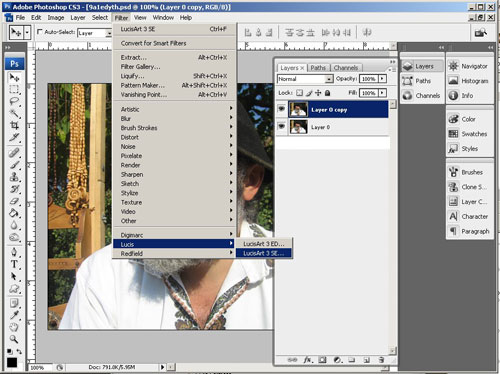Toggle lock image pixels
This screenshot has height=374, width=500.
coord(309,93)
